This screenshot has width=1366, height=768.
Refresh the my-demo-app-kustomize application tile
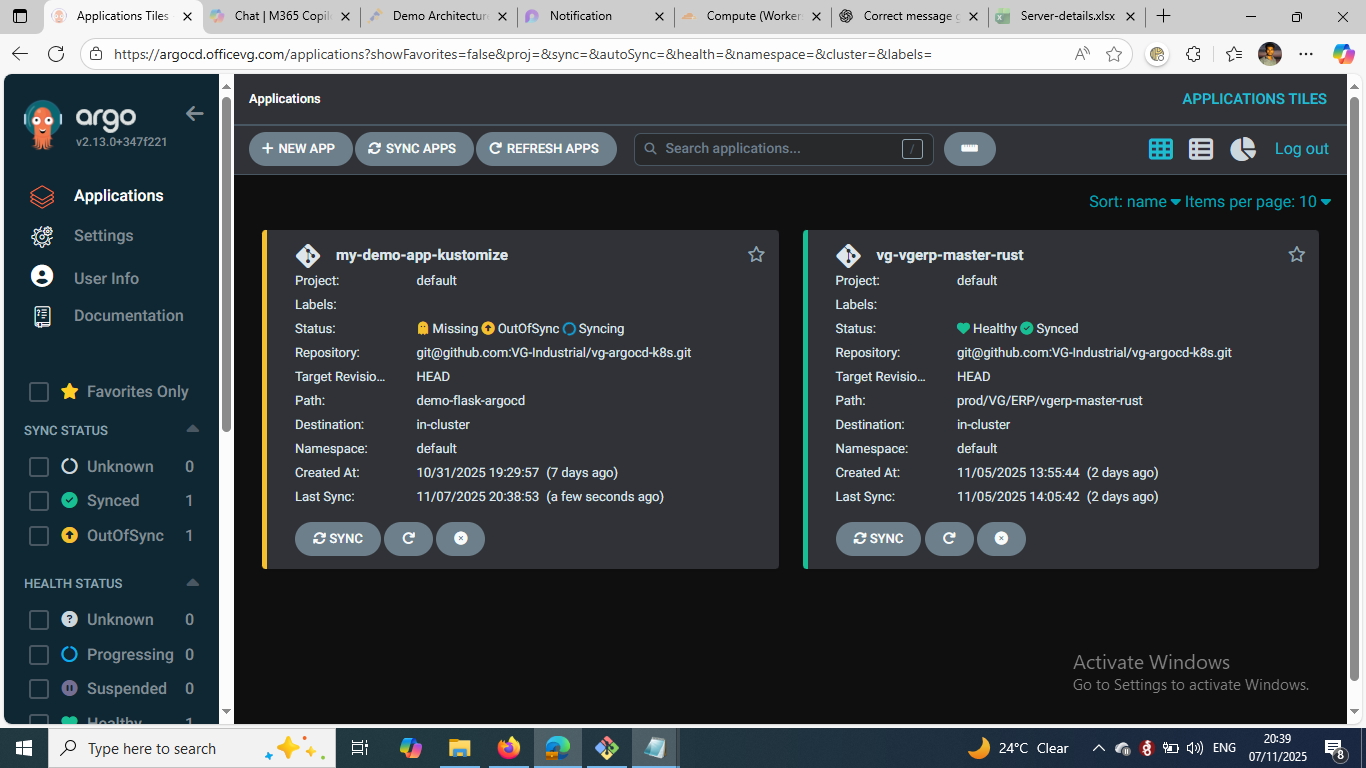(408, 538)
